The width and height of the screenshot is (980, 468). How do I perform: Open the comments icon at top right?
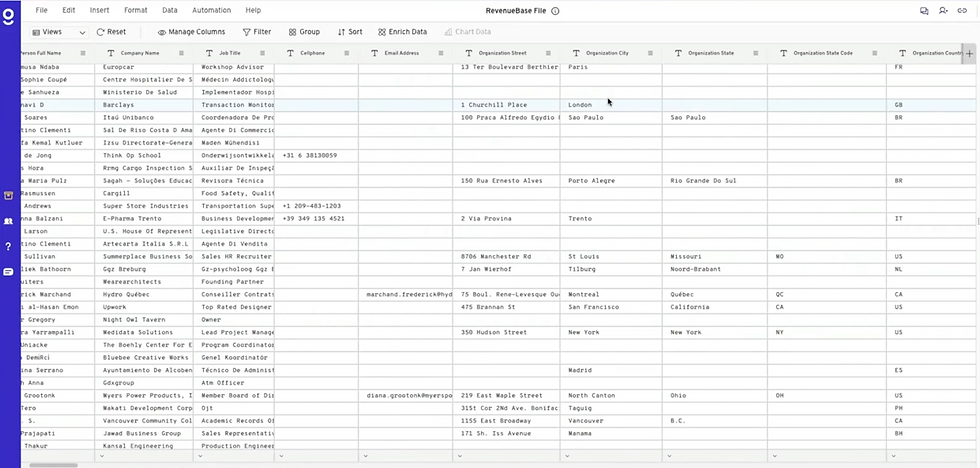tap(924, 11)
